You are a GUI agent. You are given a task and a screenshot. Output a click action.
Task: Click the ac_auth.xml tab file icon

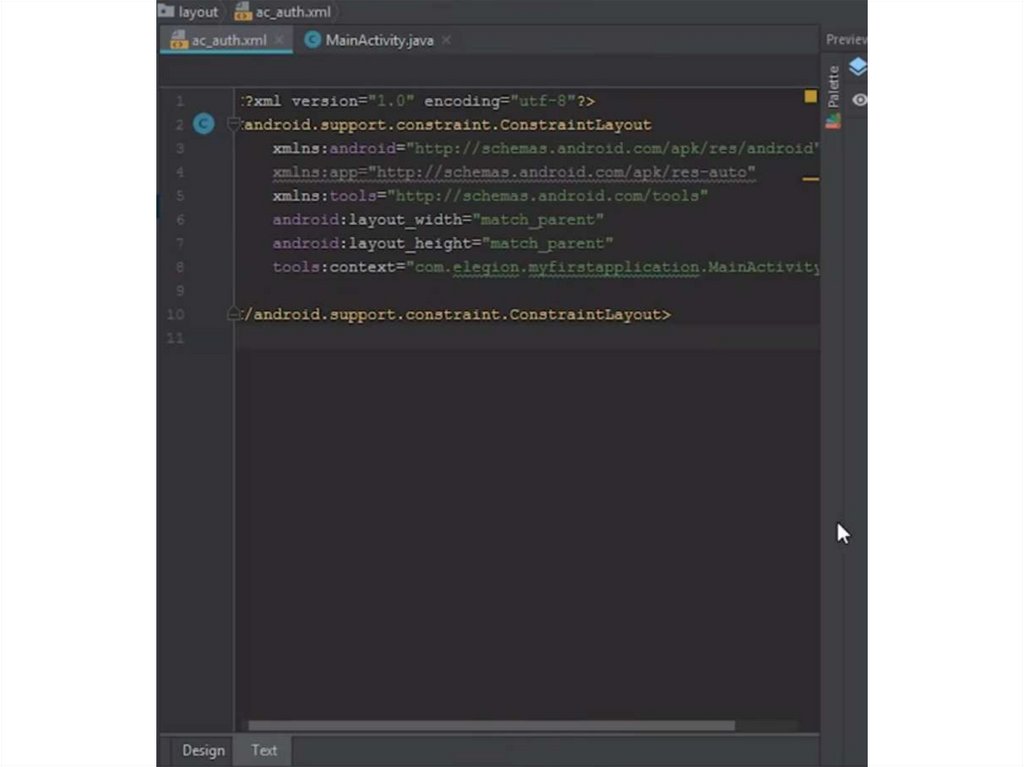[x=178, y=41]
